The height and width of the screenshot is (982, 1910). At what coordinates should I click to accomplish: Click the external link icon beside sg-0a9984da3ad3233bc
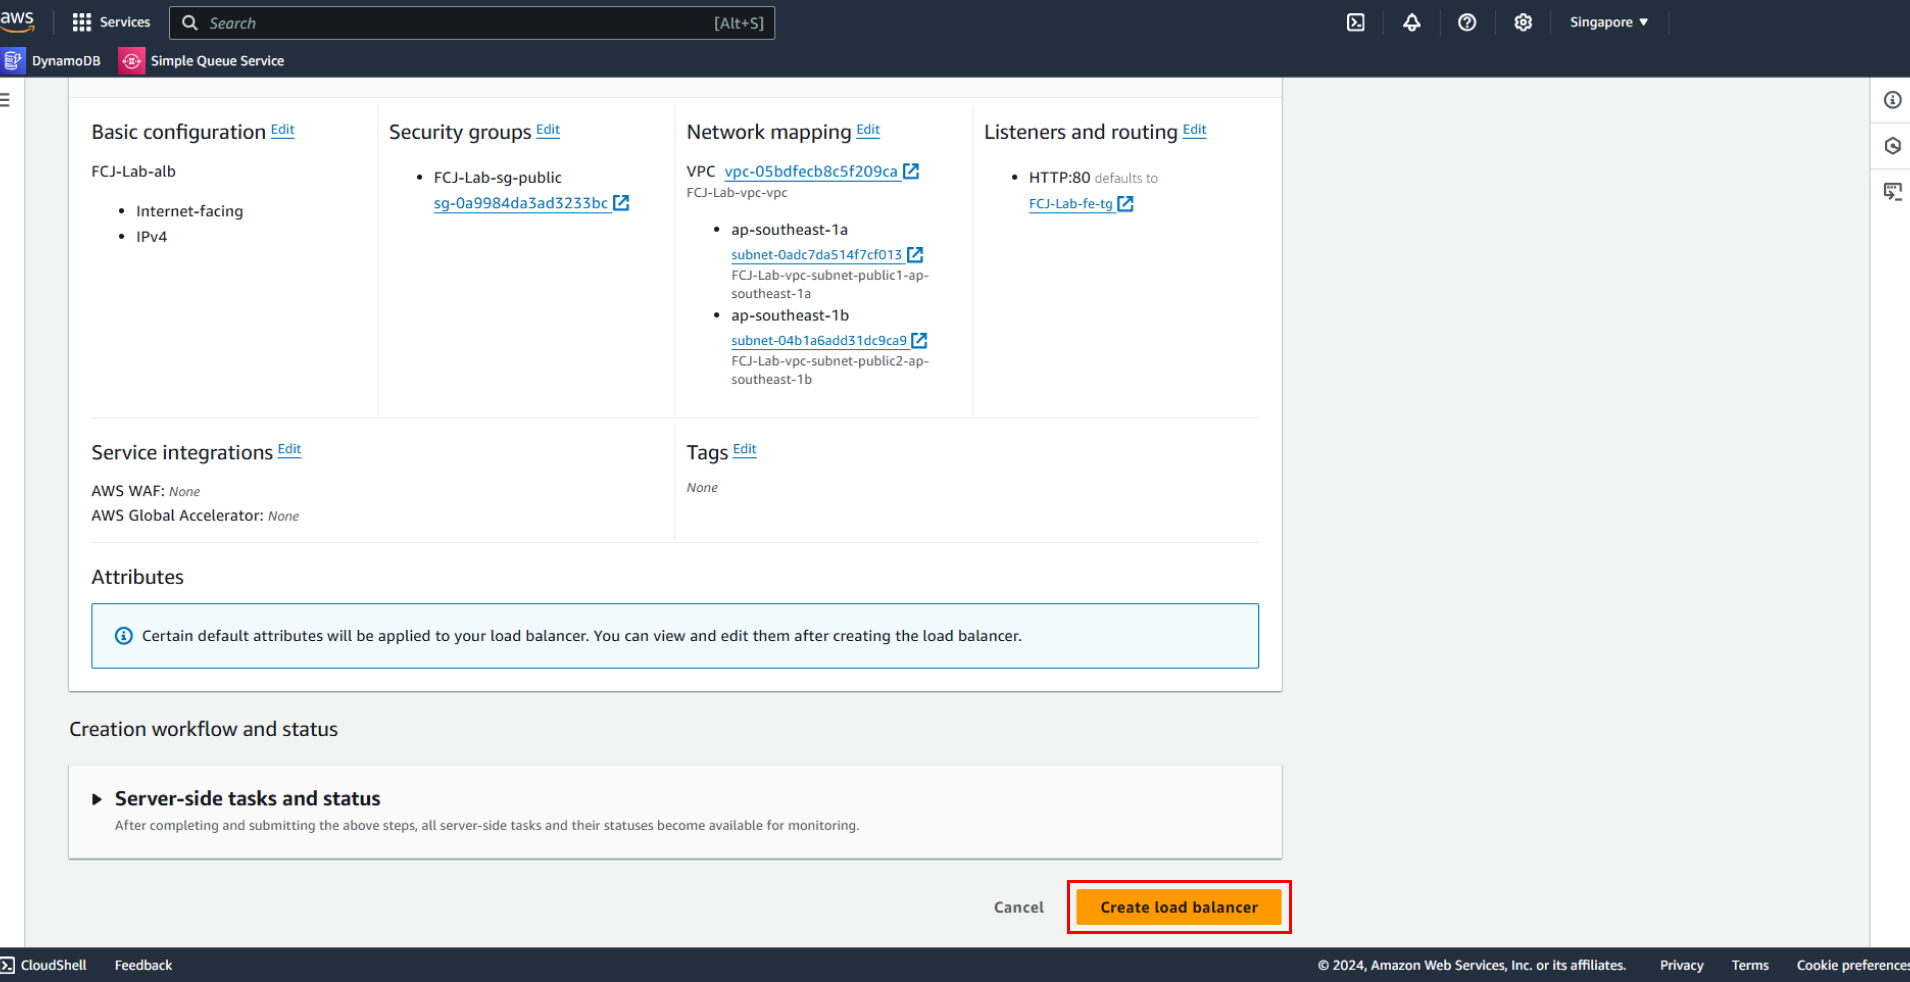point(621,203)
